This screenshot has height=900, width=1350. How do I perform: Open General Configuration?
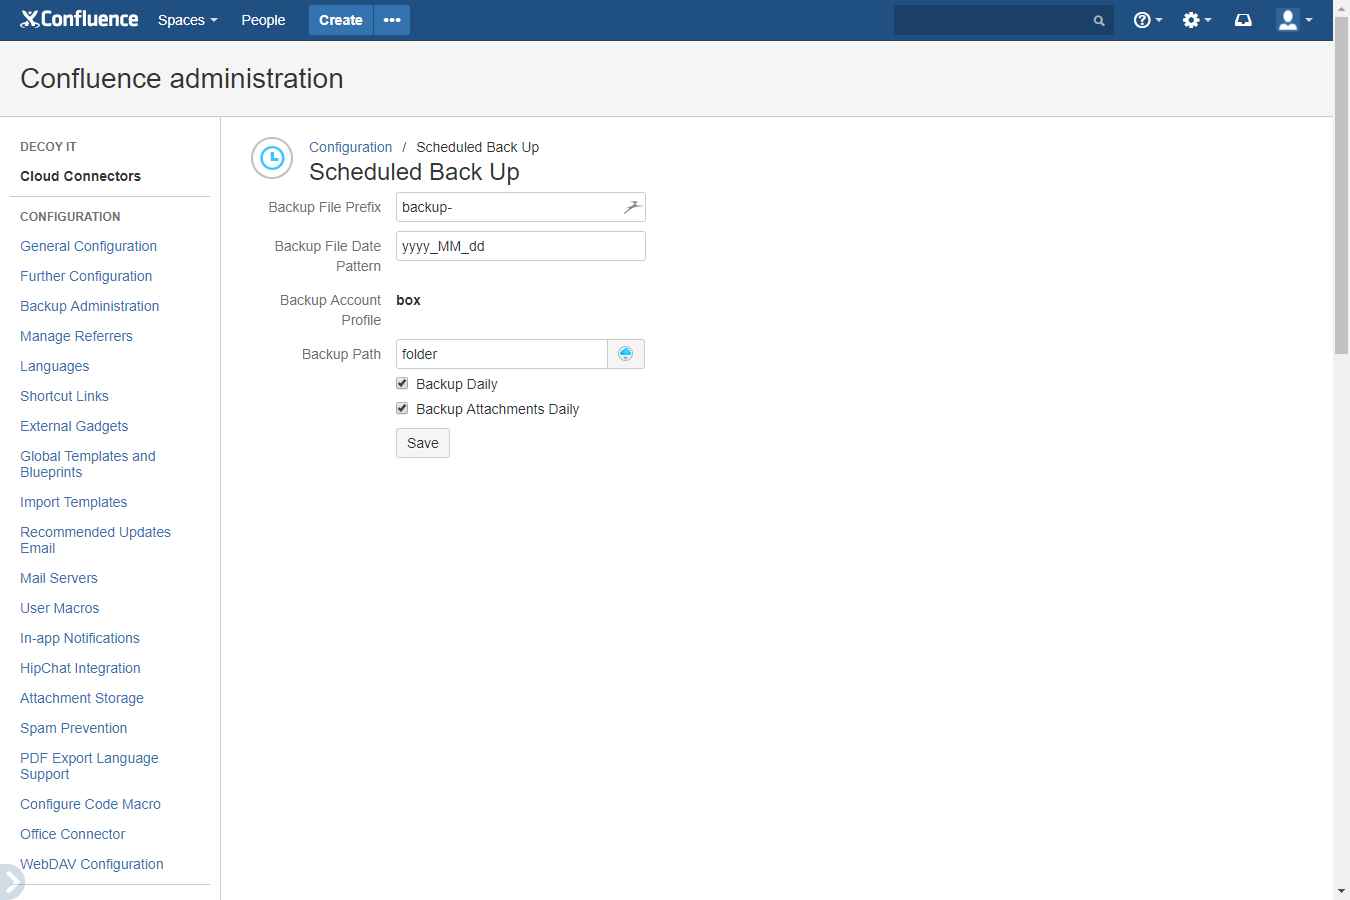coord(88,246)
